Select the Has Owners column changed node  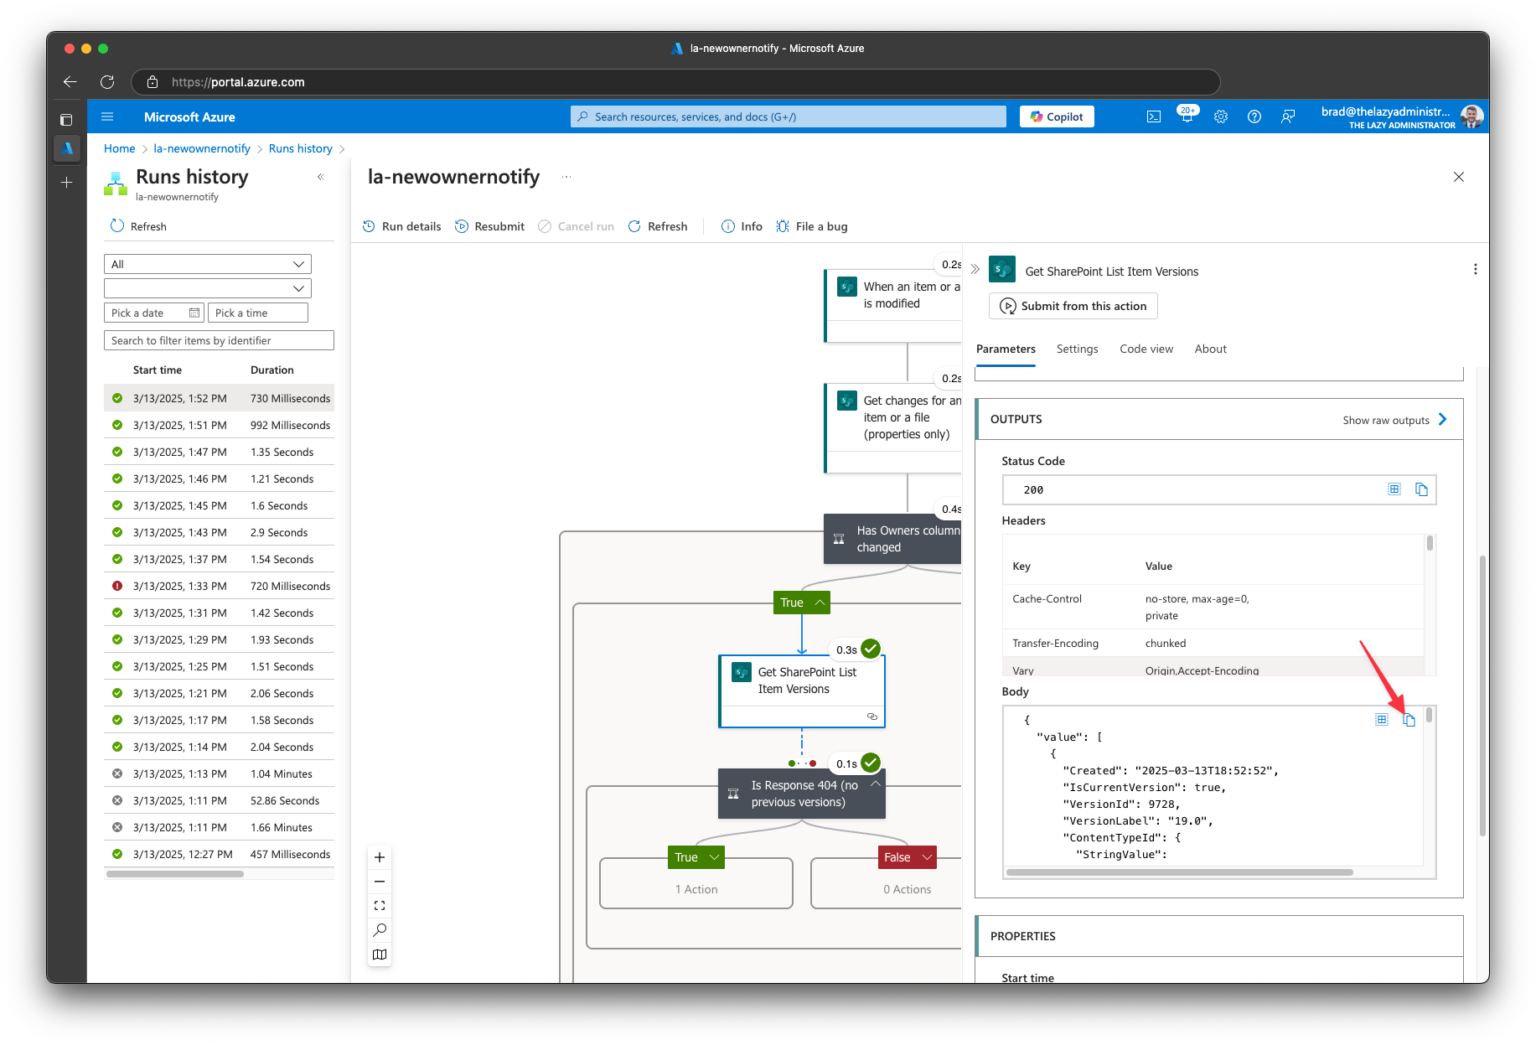tap(892, 539)
